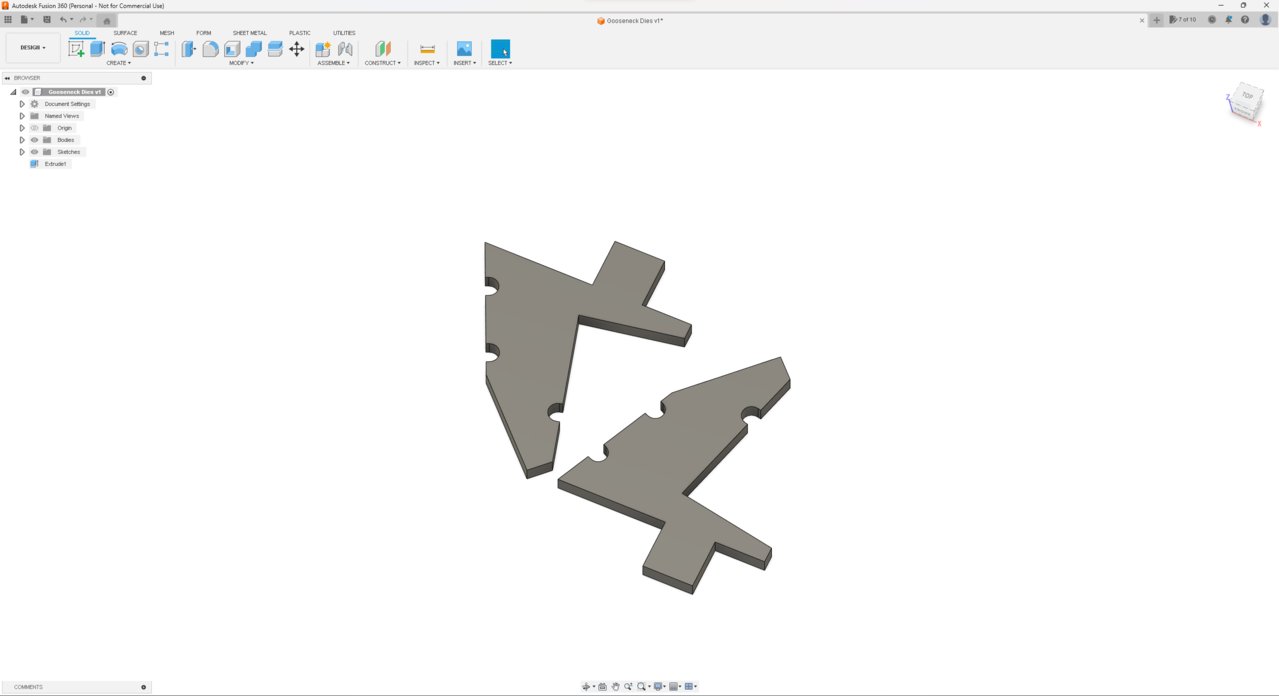The width and height of the screenshot is (1279, 696).
Task: Click the Fit zoom magnifier icon
Action: (x=641, y=686)
